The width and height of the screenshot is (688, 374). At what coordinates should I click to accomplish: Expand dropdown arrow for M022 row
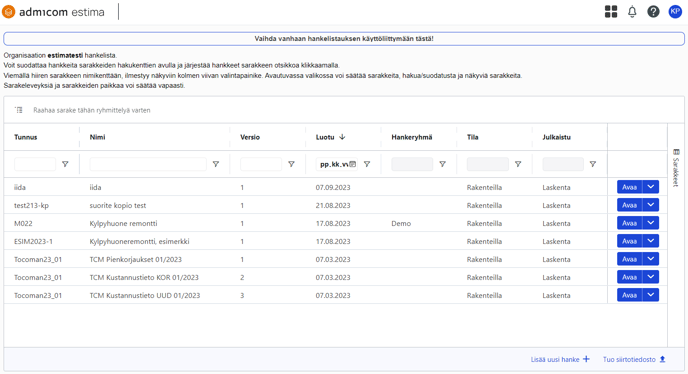click(651, 223)
